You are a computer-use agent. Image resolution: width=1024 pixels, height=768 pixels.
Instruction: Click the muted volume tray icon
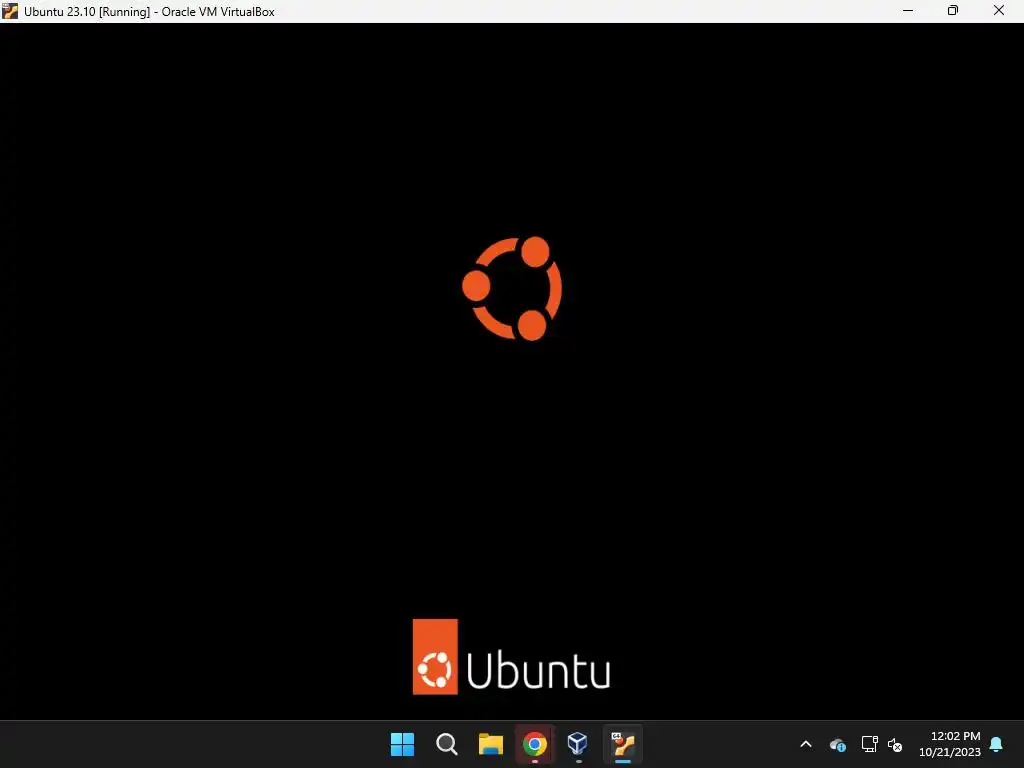895,744
